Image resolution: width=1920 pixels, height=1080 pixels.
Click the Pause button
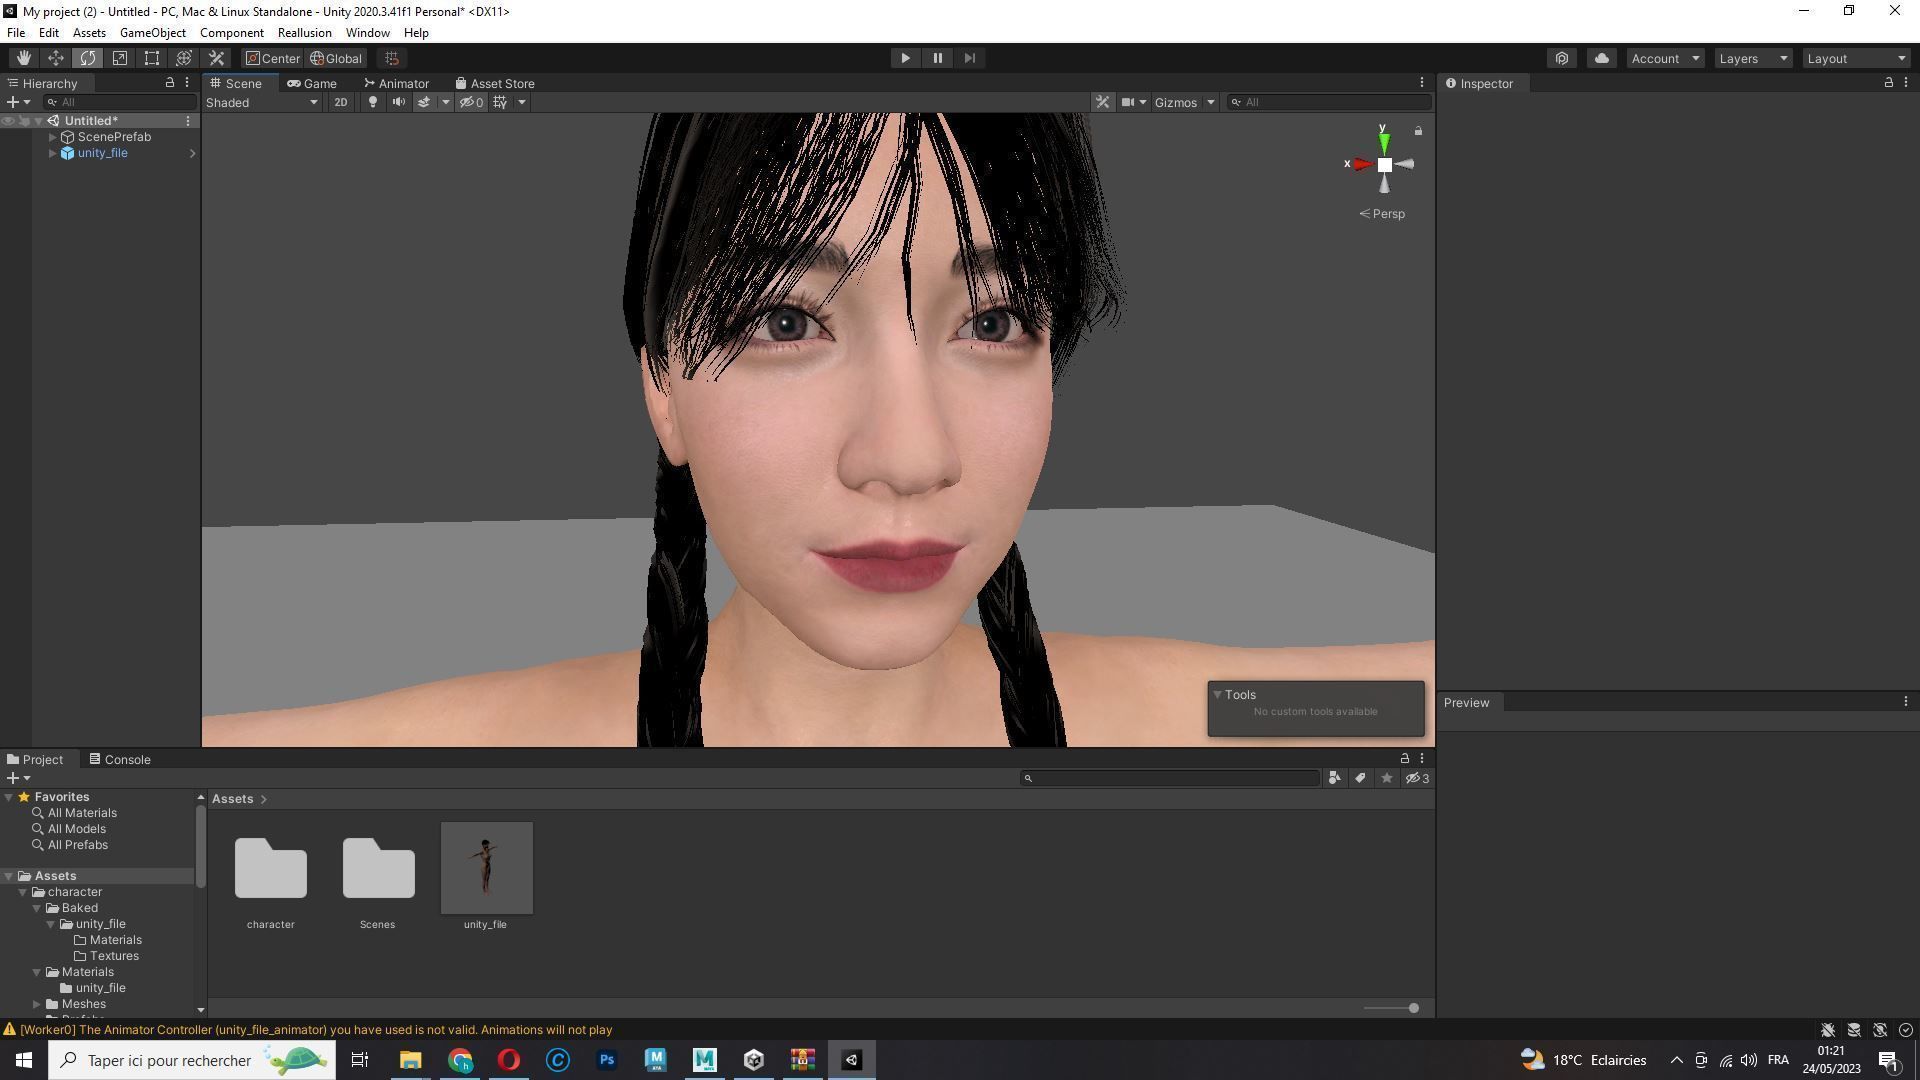937,58
